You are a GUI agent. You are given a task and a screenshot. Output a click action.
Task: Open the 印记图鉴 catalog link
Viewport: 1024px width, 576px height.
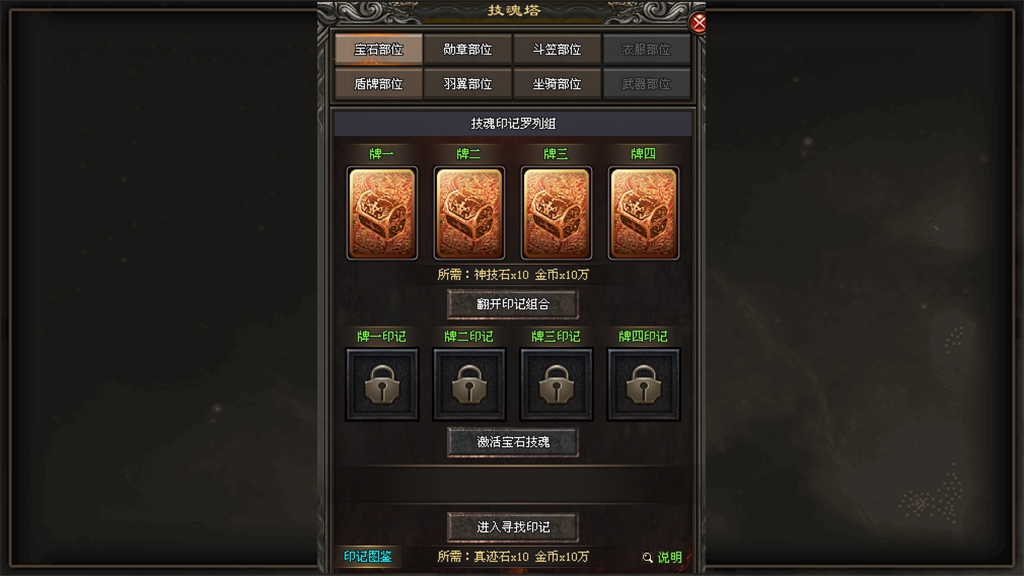[368, 556]
